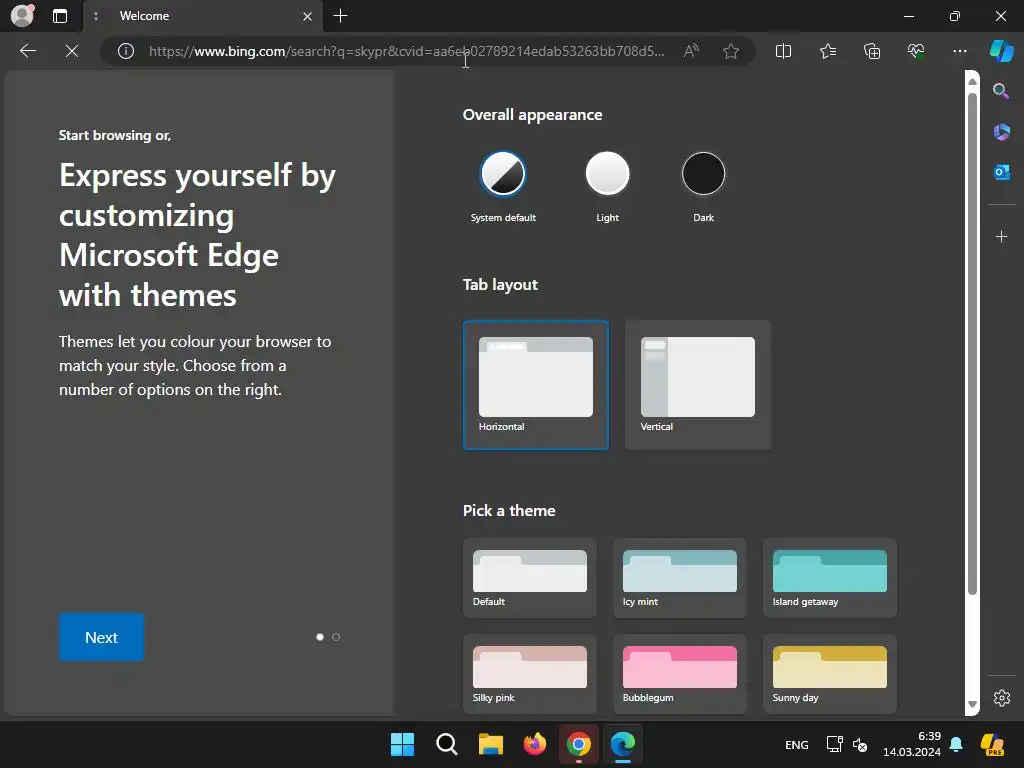
Task: Open the browser profile avatar
Action: click(23, 15)
